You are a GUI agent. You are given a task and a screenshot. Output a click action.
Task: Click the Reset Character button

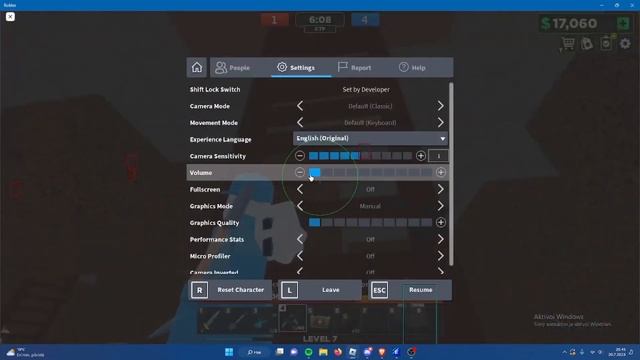tap(230, 290)
